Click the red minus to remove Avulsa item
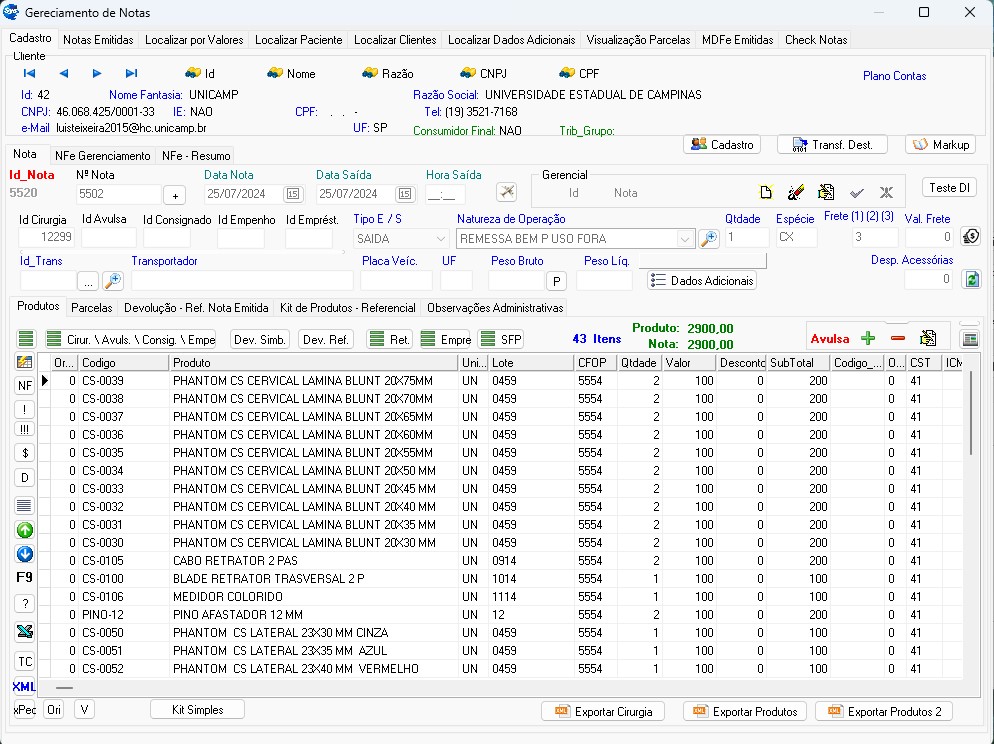The image size is (994, 744). click(x=897, y=339)
